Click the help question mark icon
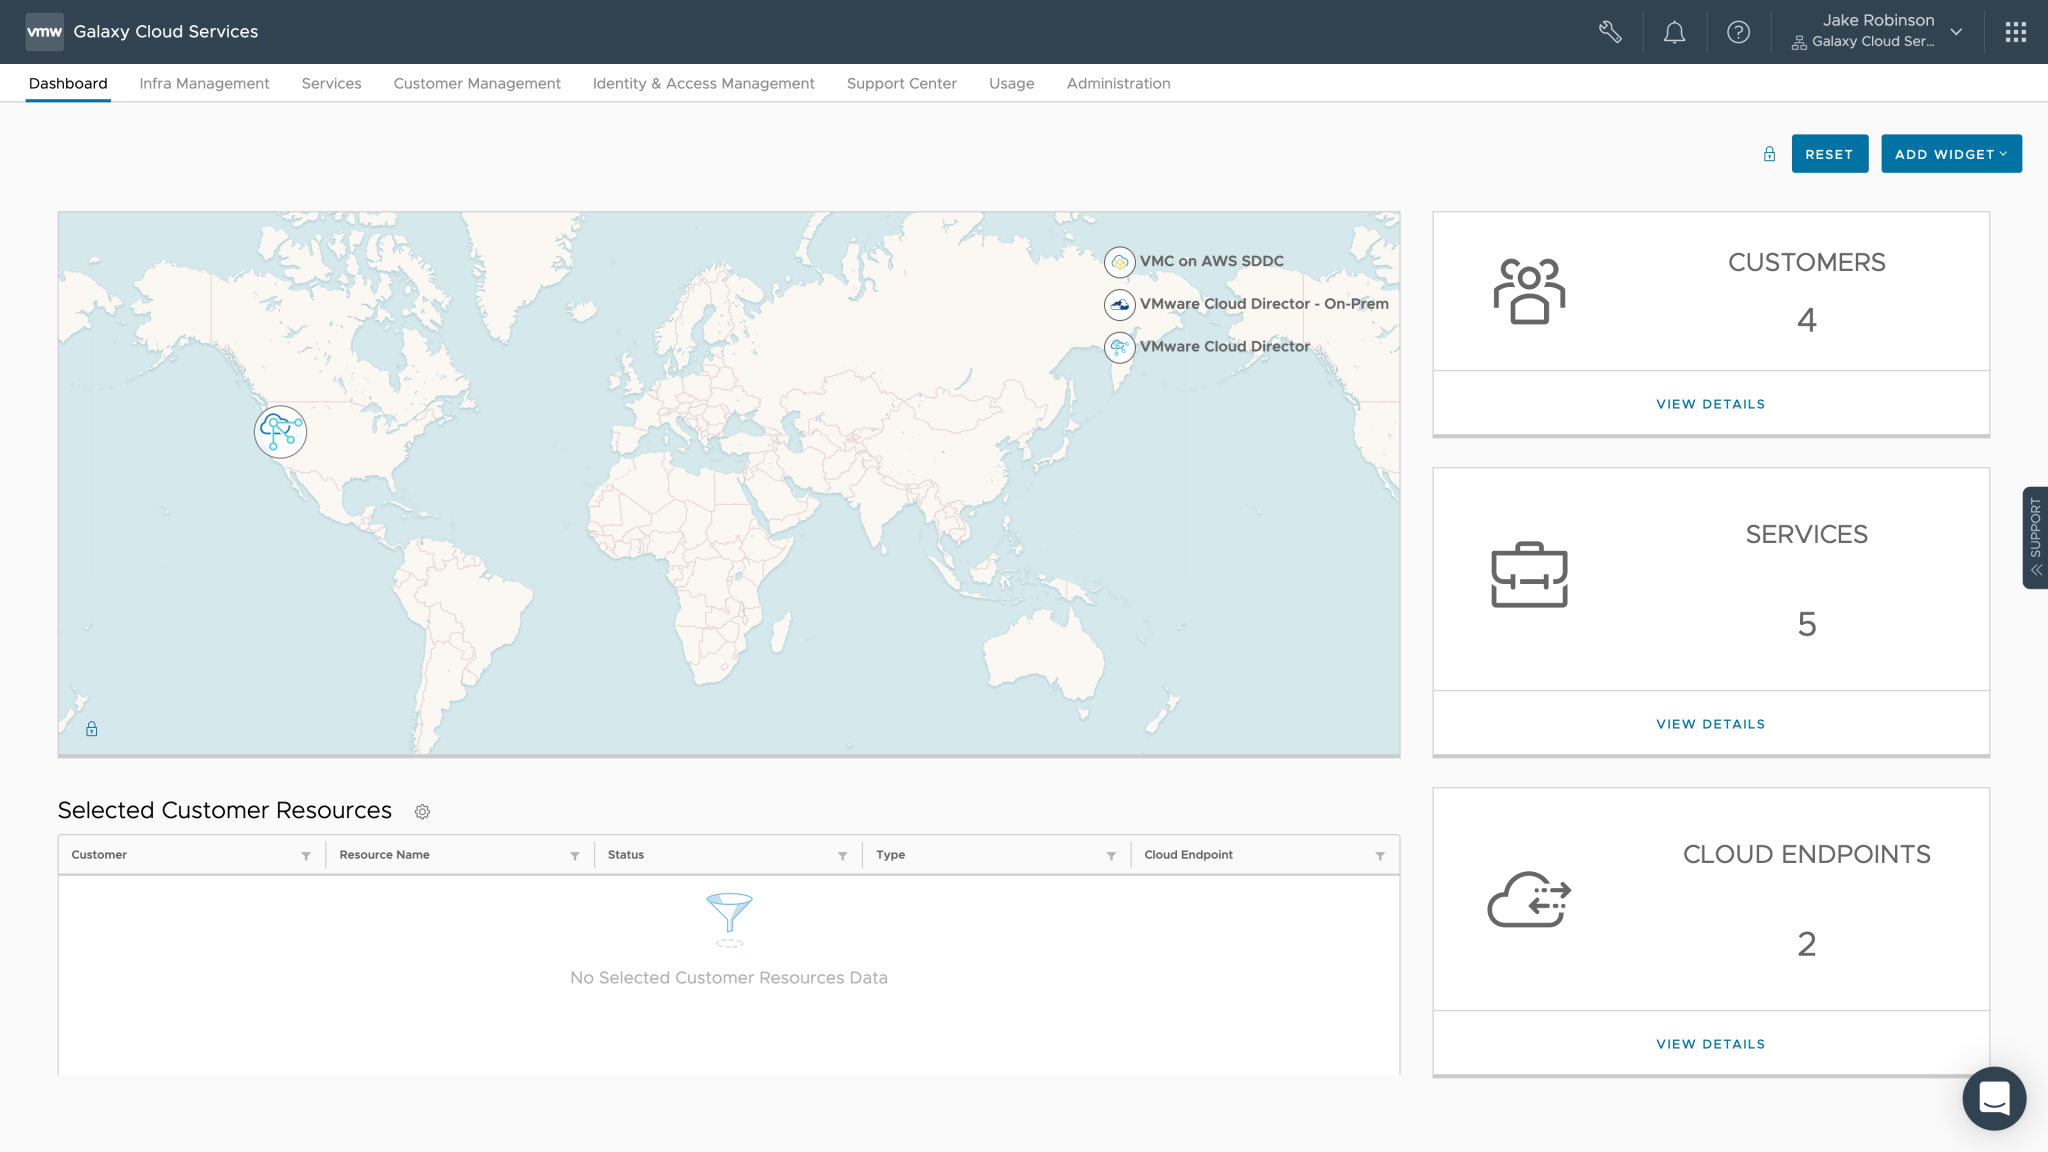Image resolution: width=2048 pixels, height=1152 pixels. tap(1739, 31)
